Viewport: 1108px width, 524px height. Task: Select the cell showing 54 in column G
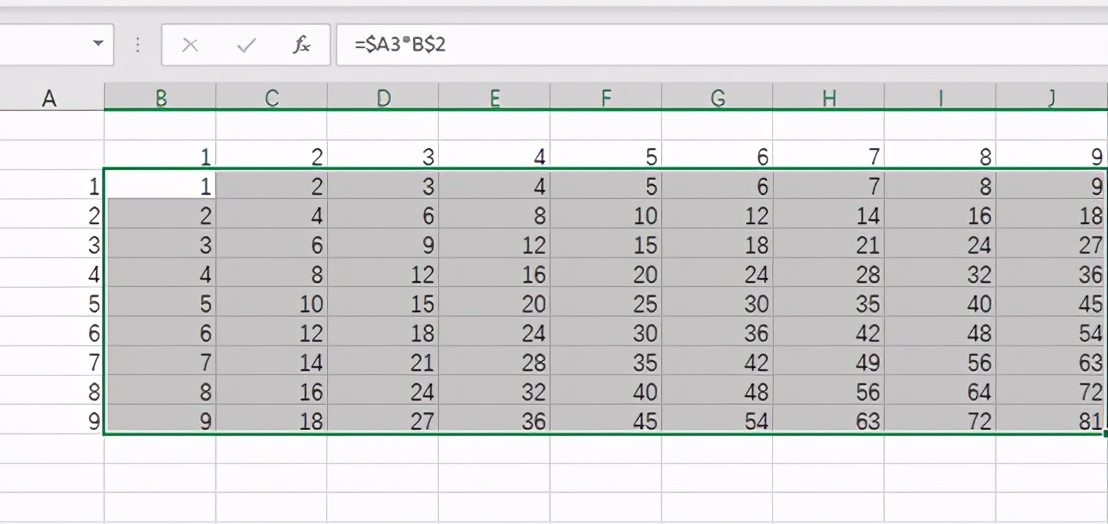pyautogui.click(x=717, y=419)
